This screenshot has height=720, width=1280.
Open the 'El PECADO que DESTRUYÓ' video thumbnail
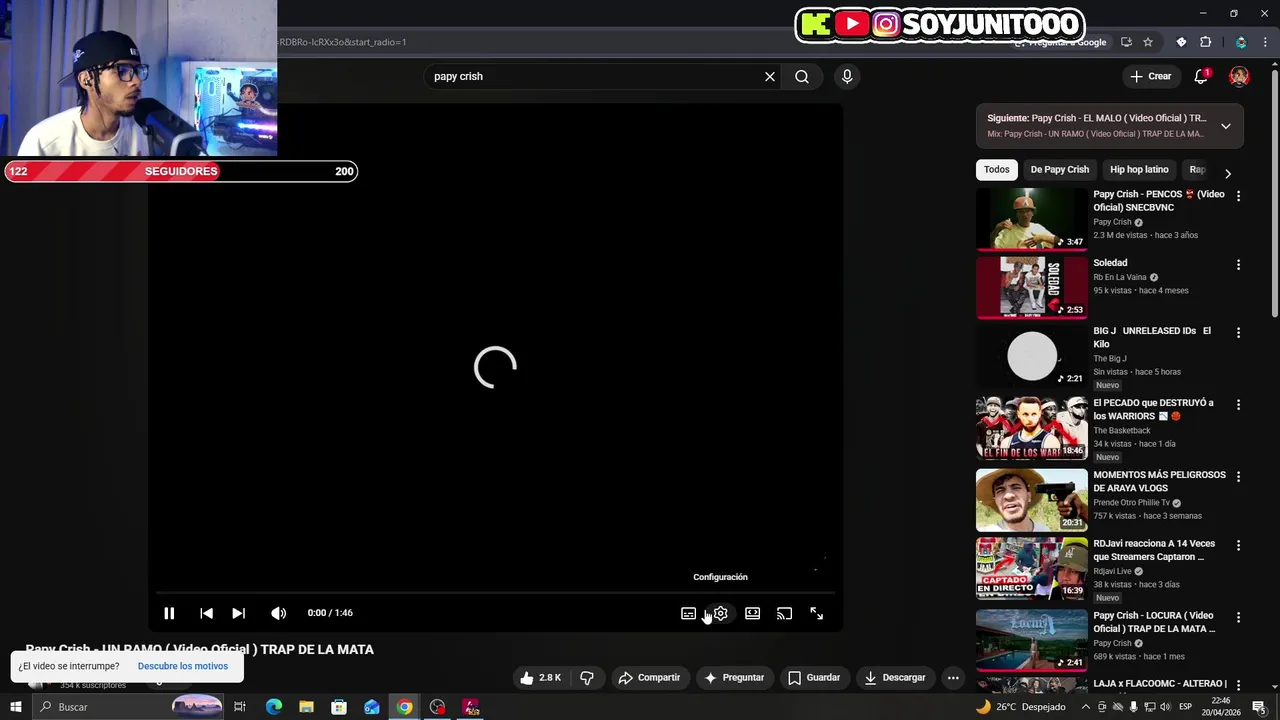pyautogui.click(x=1031, y=428)
